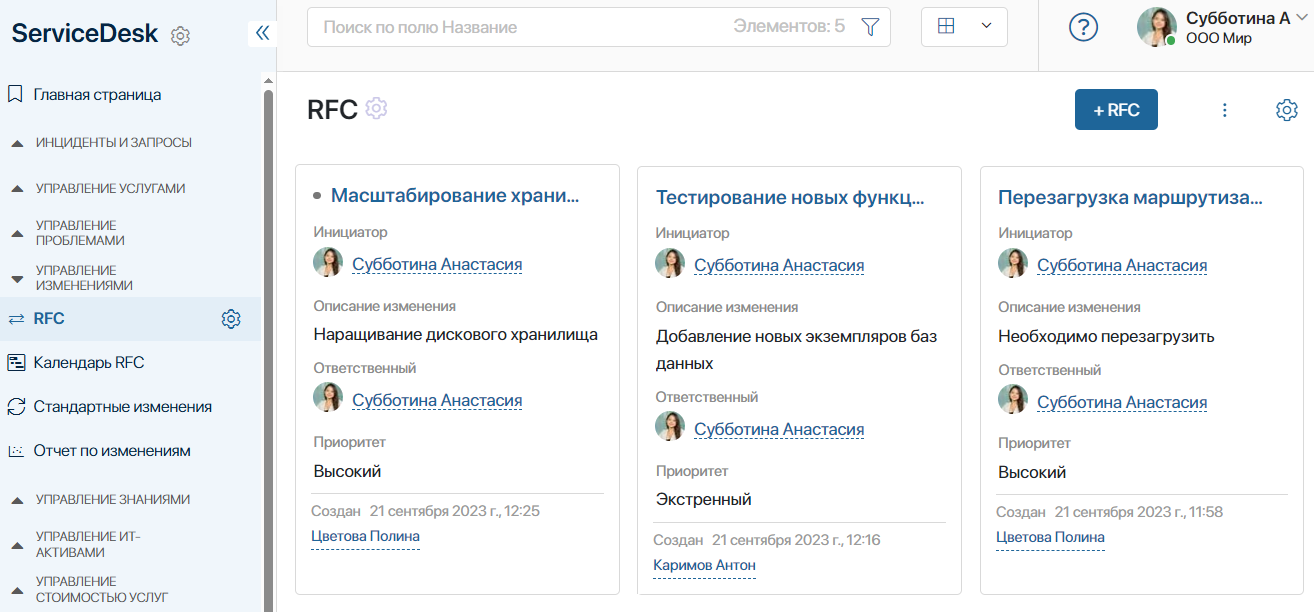Click the RFC arrows icon in sidebar
The height and width of the screenshot is (612, 1314).
coord(16,319)
